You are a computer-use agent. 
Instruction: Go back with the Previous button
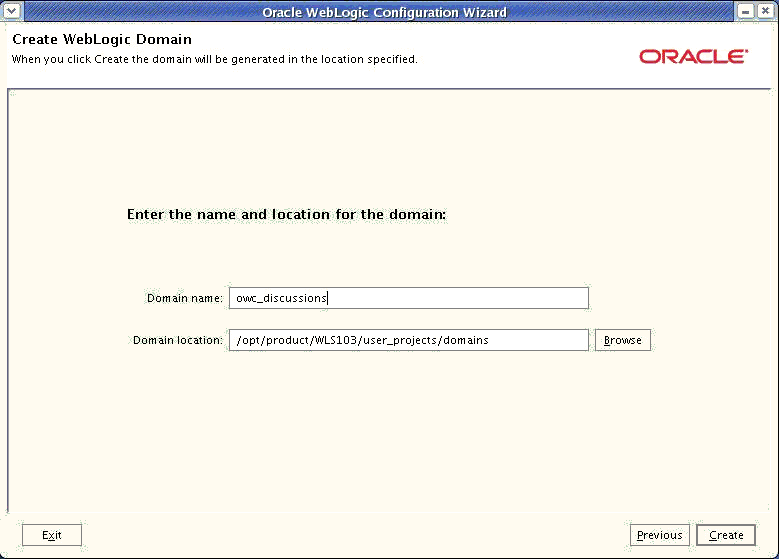659,535
